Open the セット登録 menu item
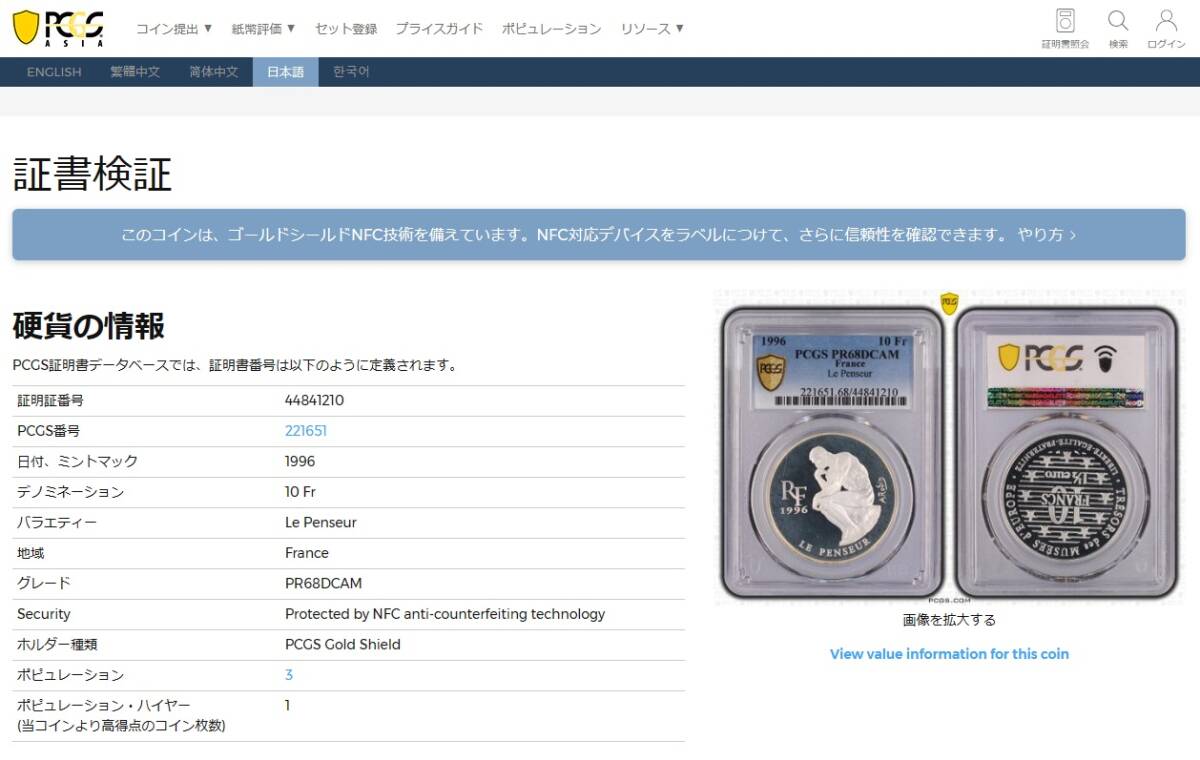This screenshot has height=760, width=1200. point(346,29)
